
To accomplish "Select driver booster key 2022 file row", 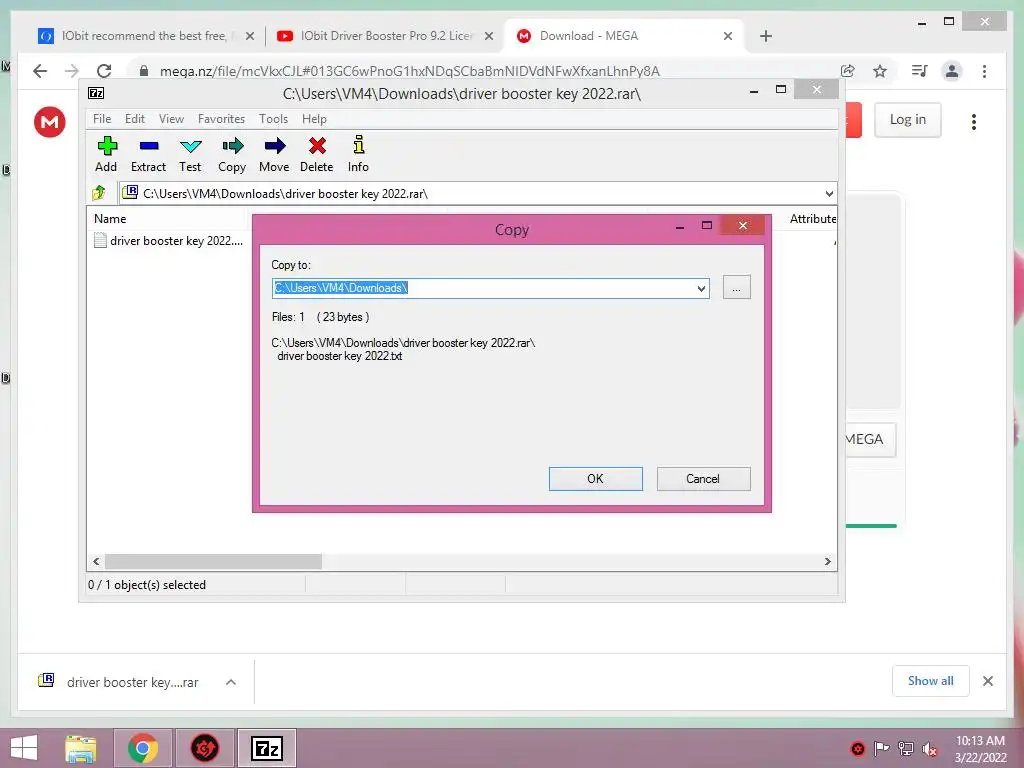I will pyautogui.click(x=169, y=240).
